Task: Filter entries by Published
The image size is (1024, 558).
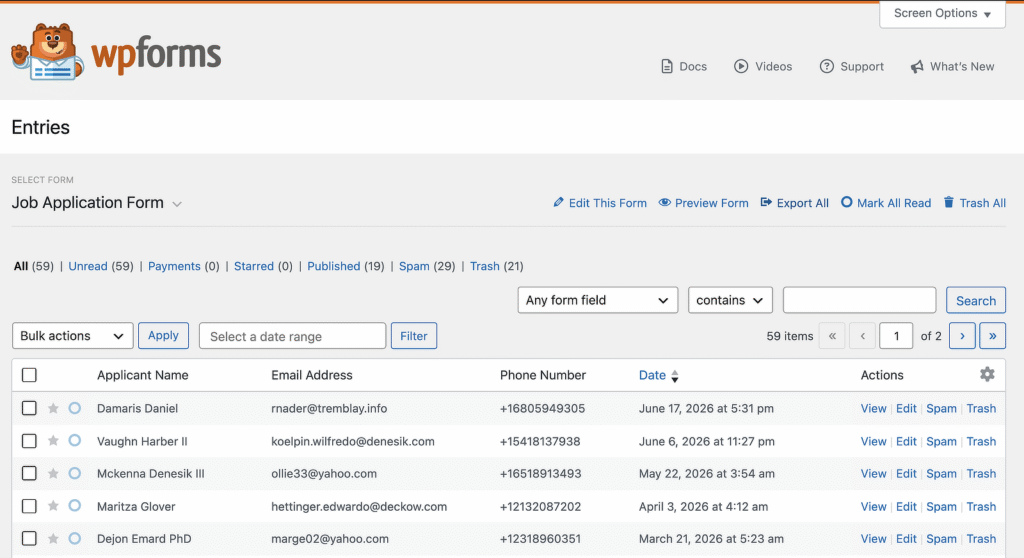Action: pyautogui.click(x=333, y=266)
